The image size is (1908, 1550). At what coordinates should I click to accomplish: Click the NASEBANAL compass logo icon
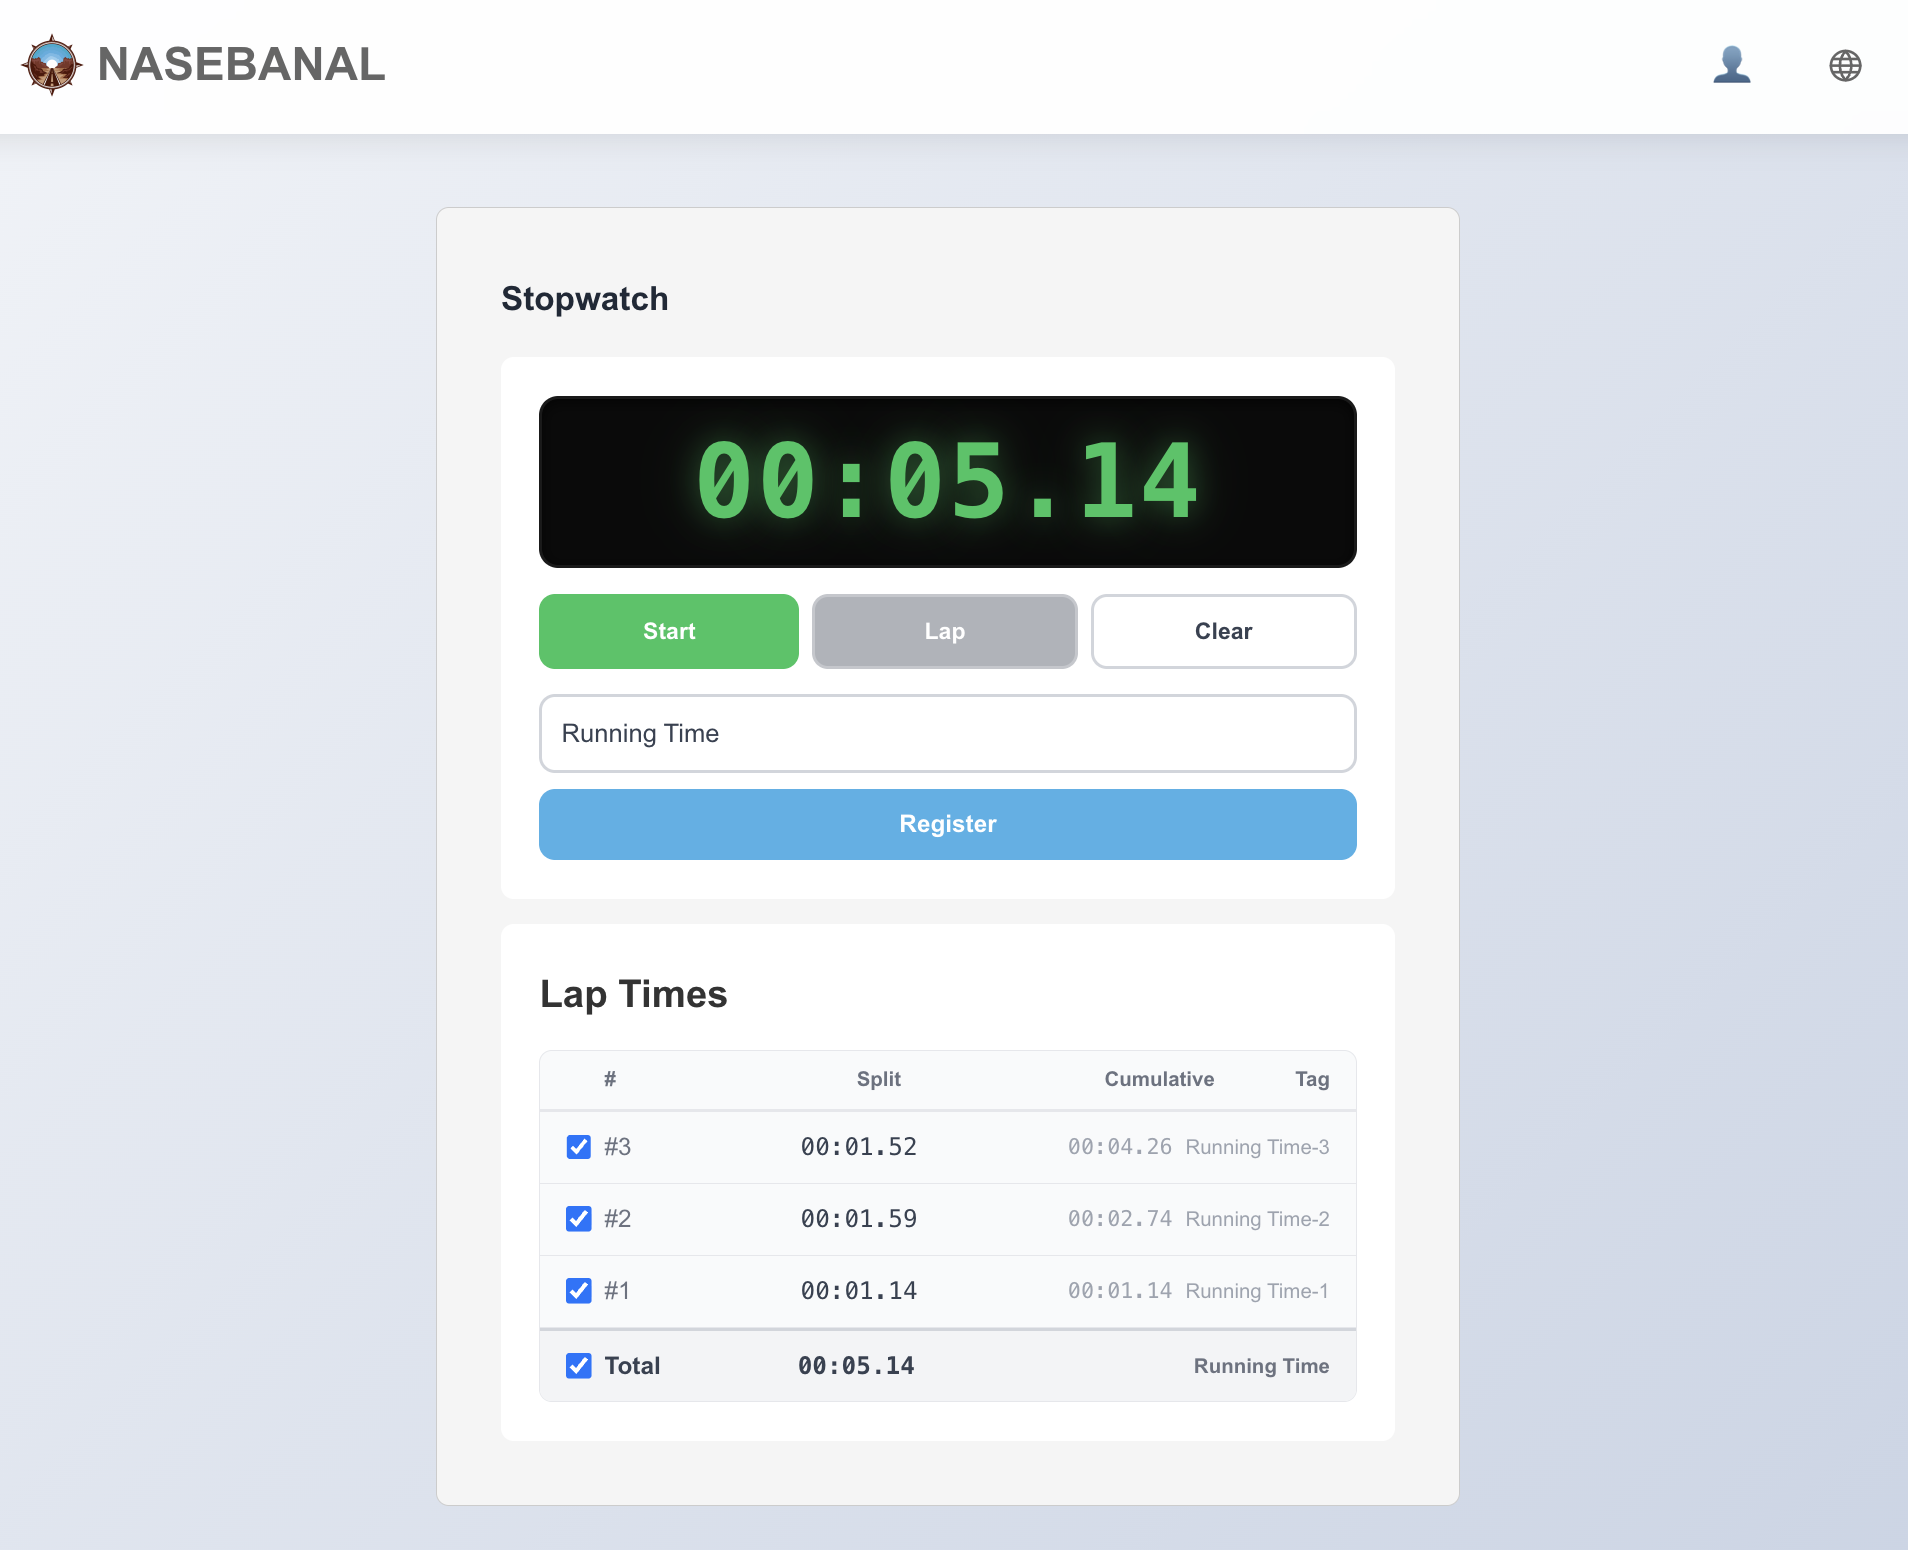coord(52,64)
